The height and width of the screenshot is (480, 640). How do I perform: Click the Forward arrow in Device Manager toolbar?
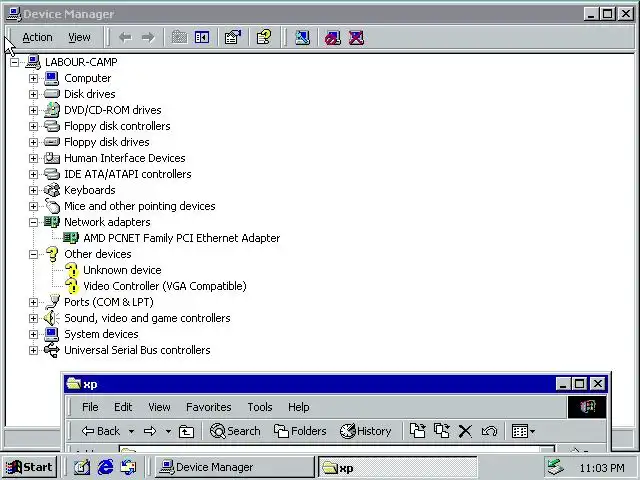click(148, 38)
